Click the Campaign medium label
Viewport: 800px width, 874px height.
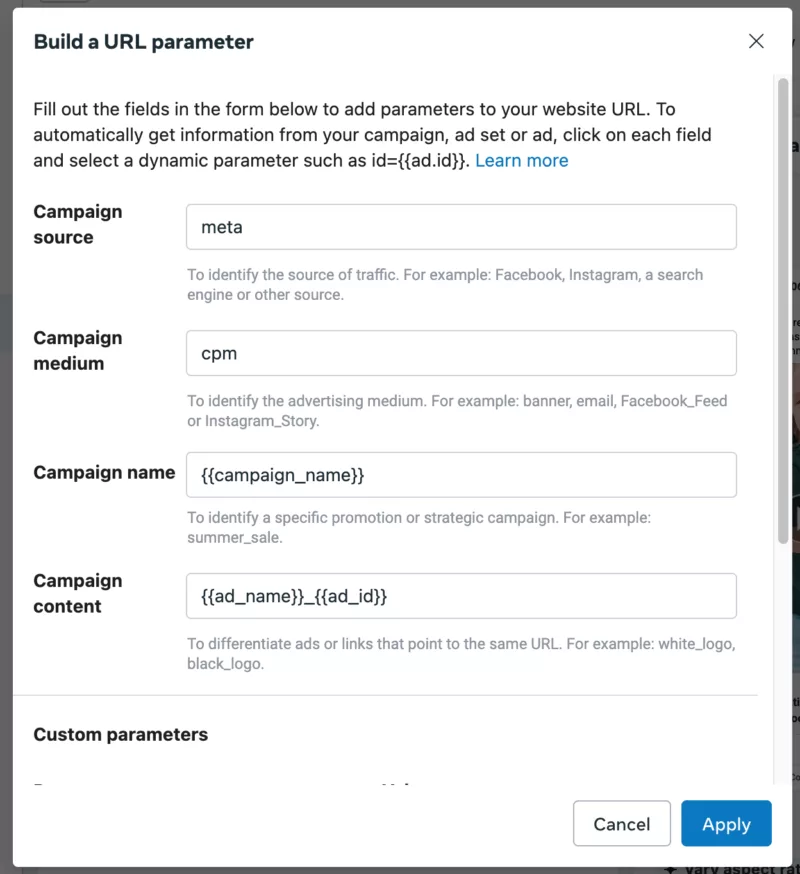click(x=78, y=350)
